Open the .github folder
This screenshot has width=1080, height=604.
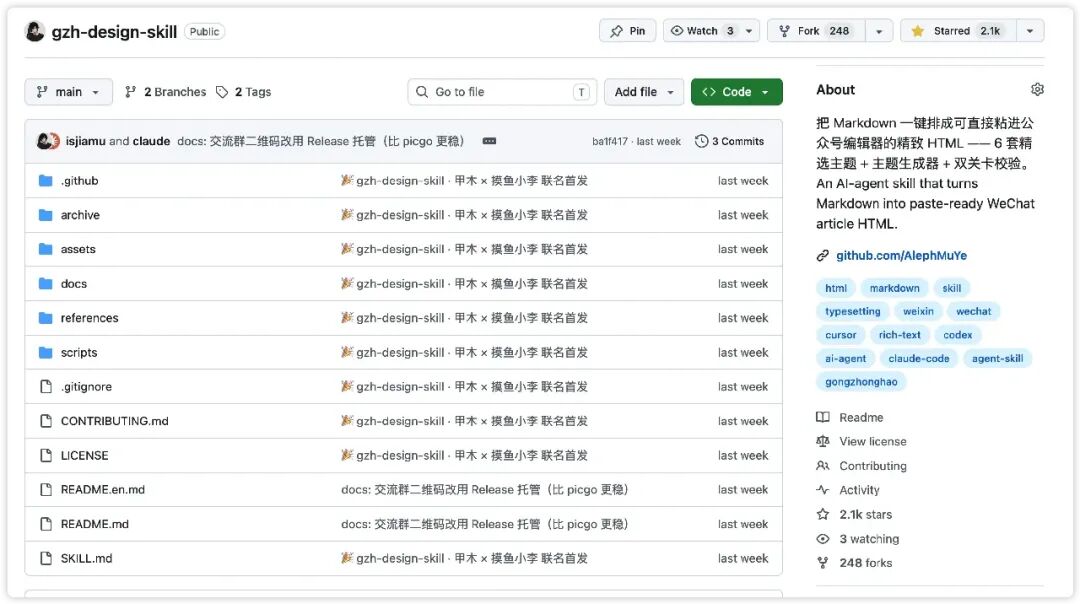click(79, 180)
